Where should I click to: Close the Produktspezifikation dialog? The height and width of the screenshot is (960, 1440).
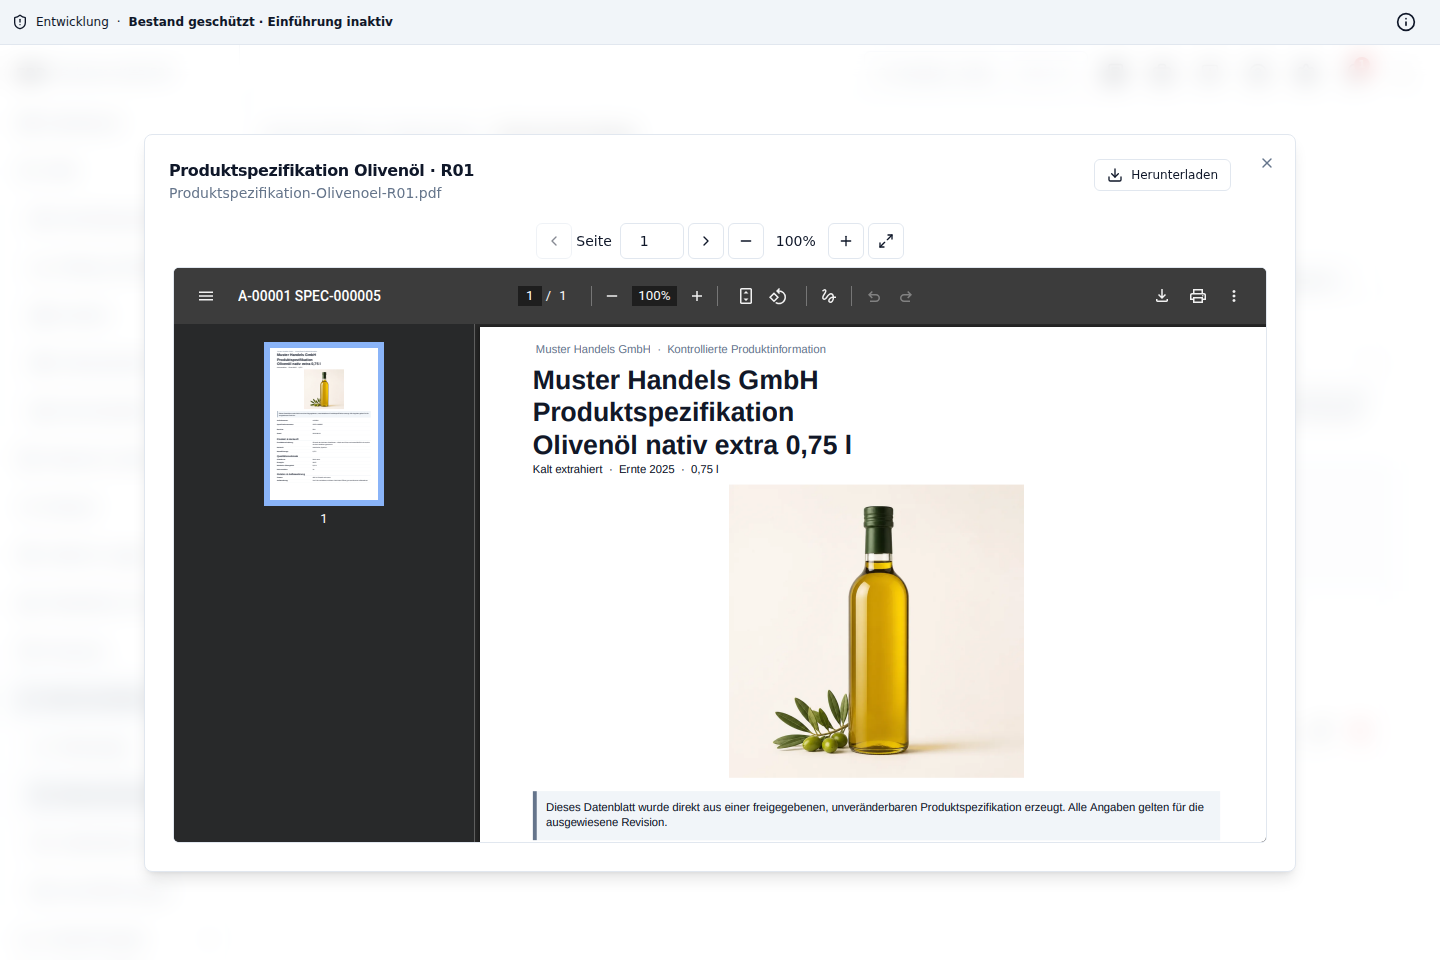1267,163
